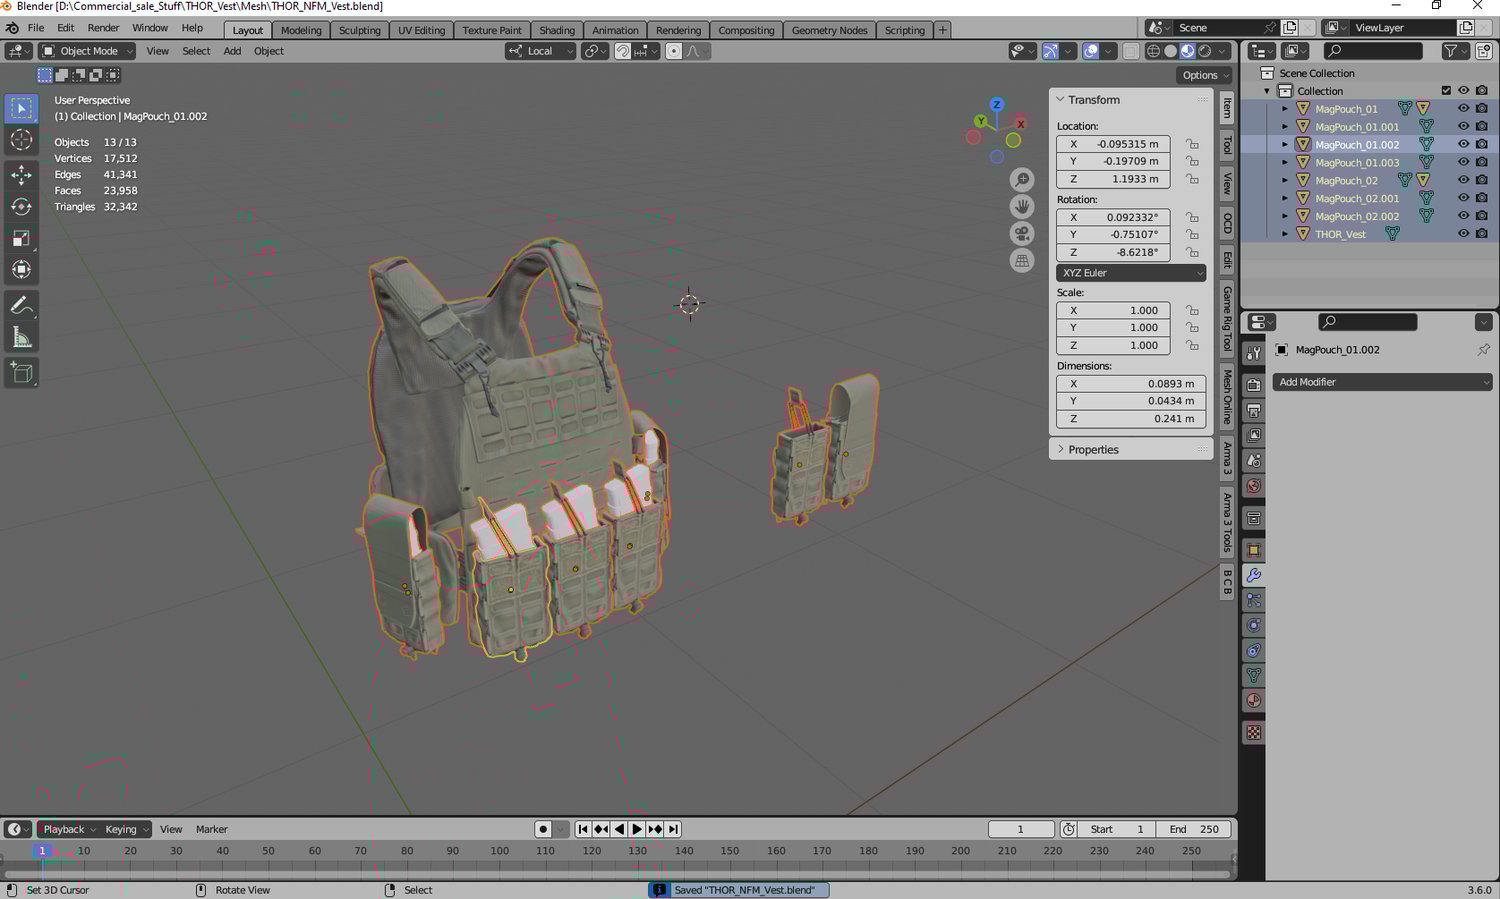The image size is (1500, 899).
Task: Select the Move tool in toolbar
Action: pyautogui.click(x=21, y=174)
